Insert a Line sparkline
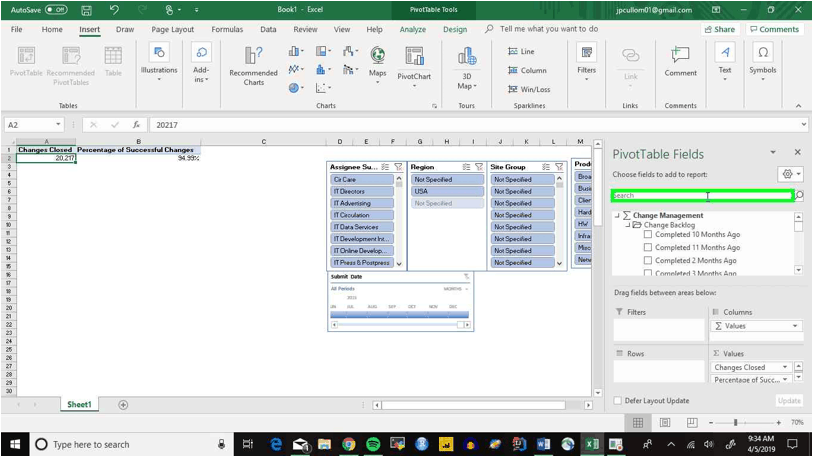Screen dimensions: 813x457 pyautogui.click(x=522, y=51)
